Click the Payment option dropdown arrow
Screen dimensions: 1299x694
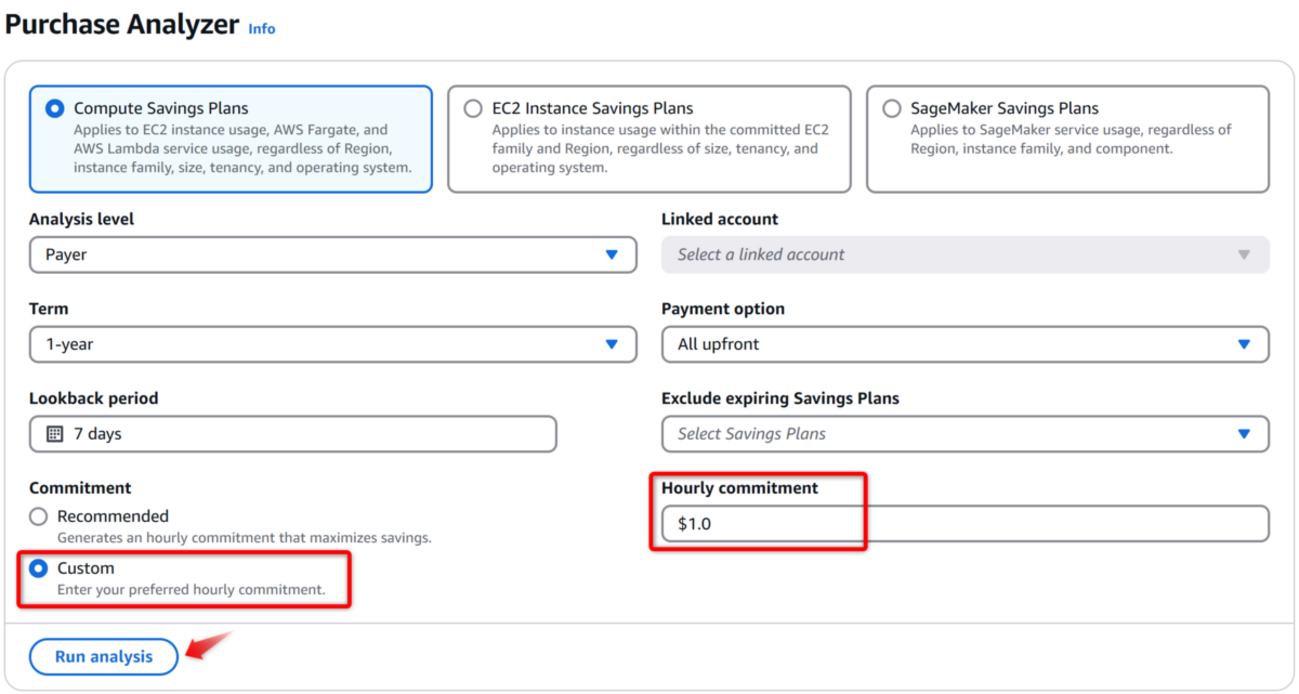(1244, 344)
